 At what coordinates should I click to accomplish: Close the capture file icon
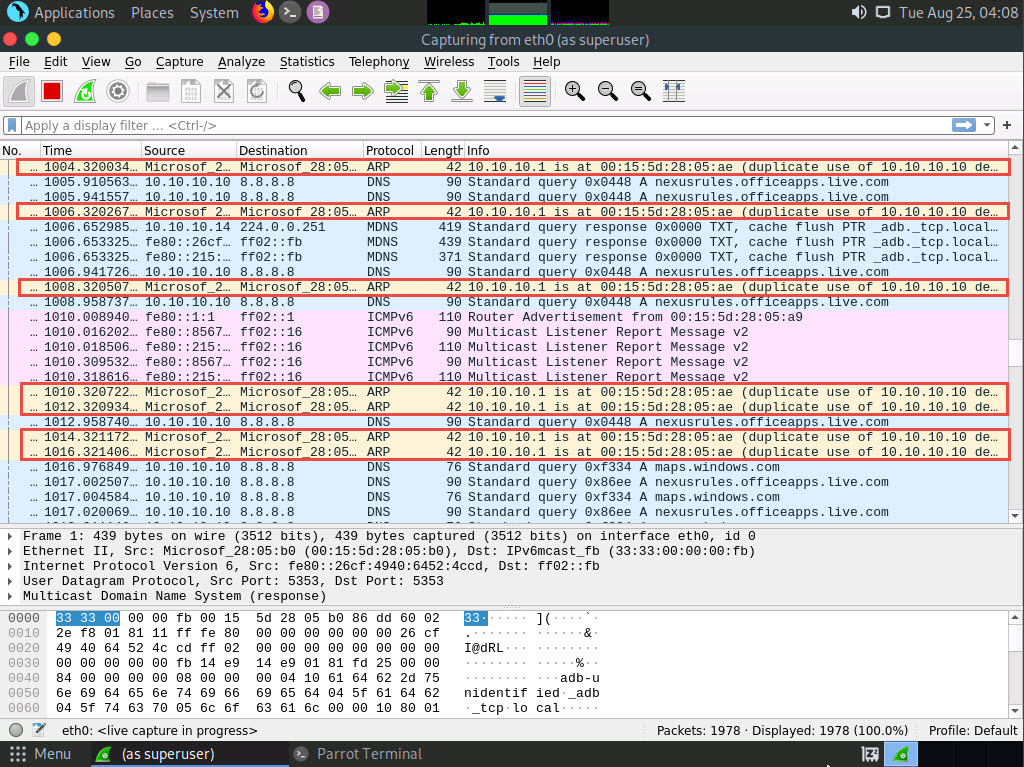pos(224,91)
